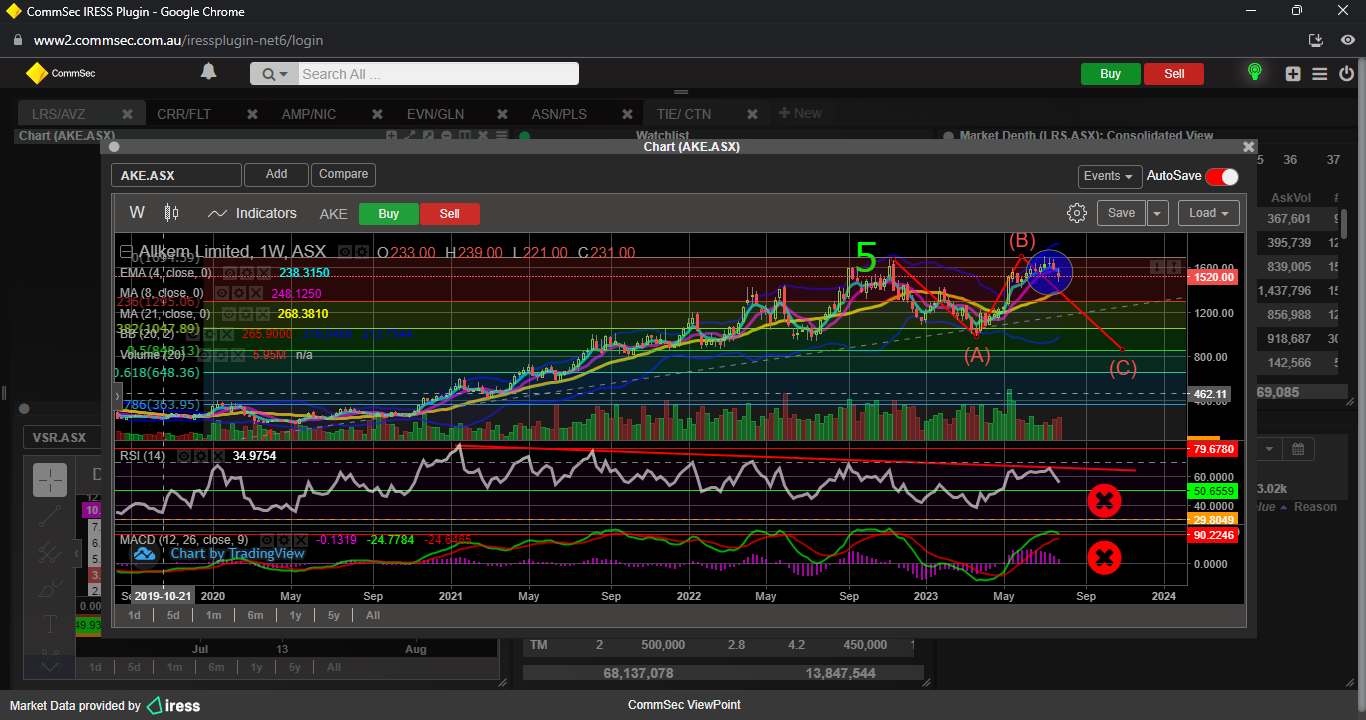1366x720 pixels.
Task: Open chart settings gear icon
Action: point(1076,213)
